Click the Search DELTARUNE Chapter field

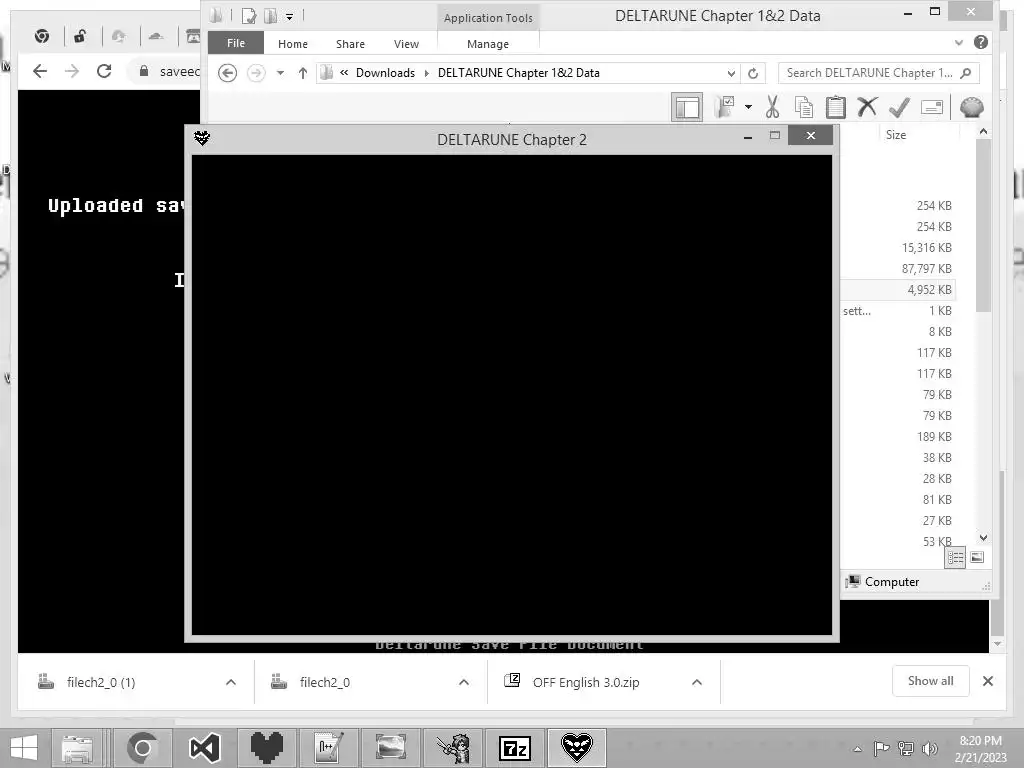[879, 72]
